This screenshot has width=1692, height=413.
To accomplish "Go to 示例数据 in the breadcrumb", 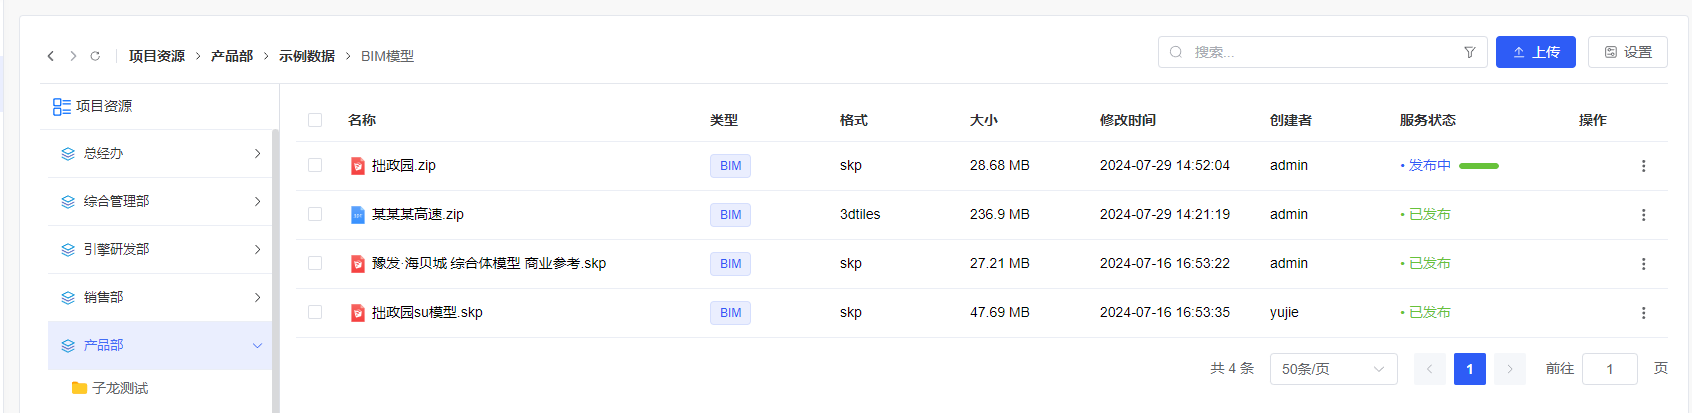I will tap(306, 56).
